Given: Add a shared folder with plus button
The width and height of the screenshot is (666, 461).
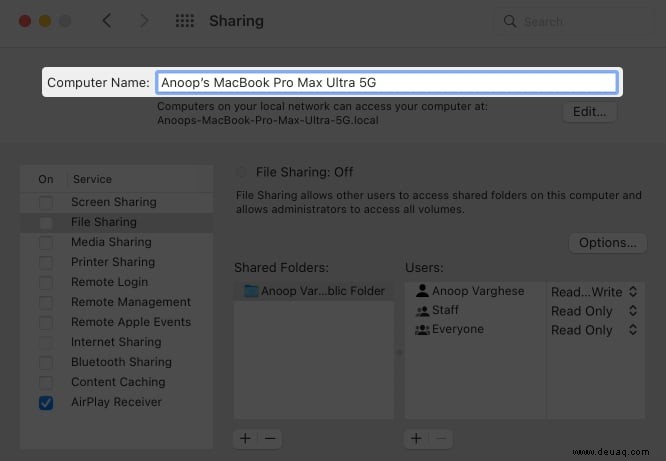Looking at the screenshot, I should (245, 438).
